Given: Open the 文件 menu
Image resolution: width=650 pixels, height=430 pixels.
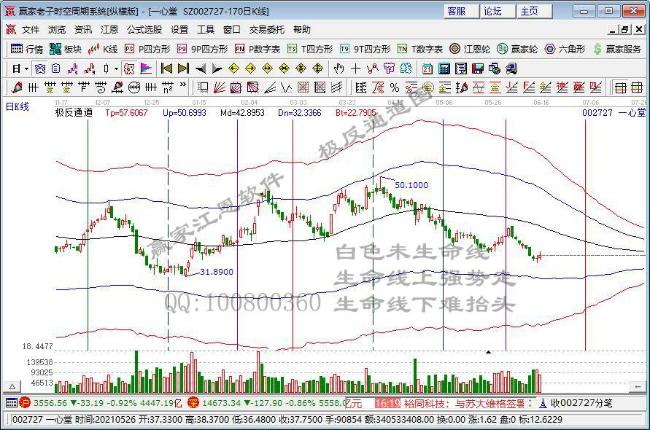Looking at the screenshot, I should tap(30, 30).
